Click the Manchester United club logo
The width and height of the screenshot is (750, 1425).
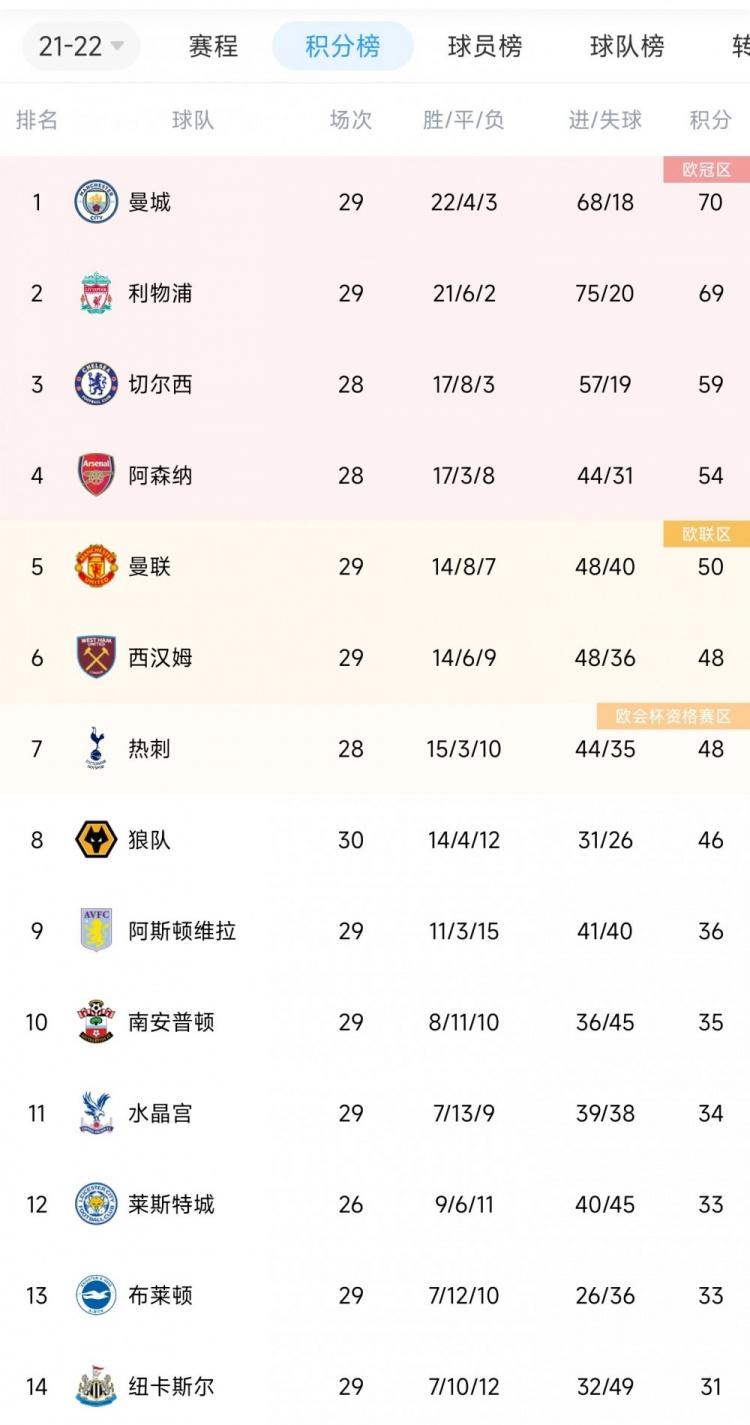tap(95, 566)
